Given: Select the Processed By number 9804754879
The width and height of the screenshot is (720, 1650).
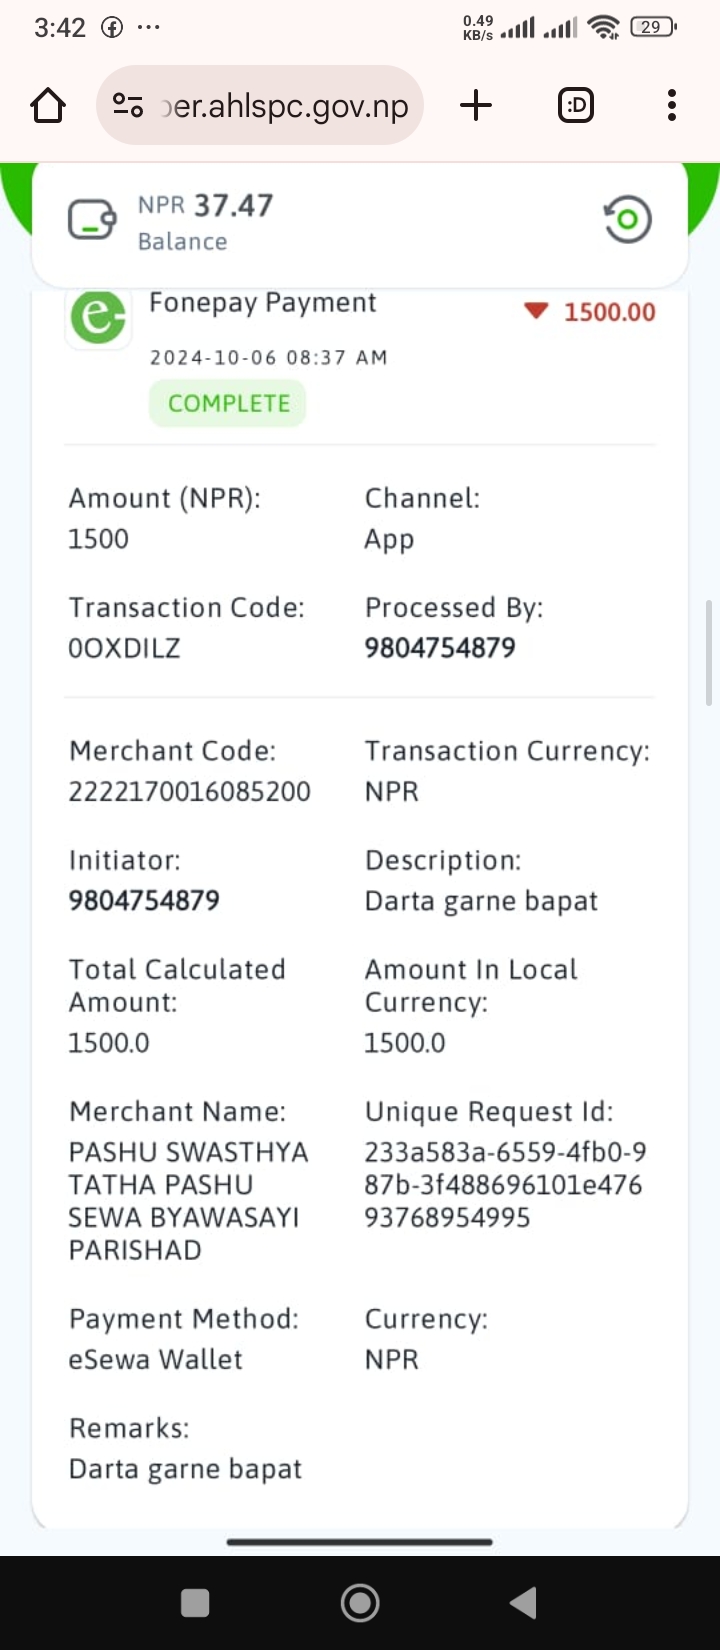Looking at the screenshot, I should coord(440,648).
